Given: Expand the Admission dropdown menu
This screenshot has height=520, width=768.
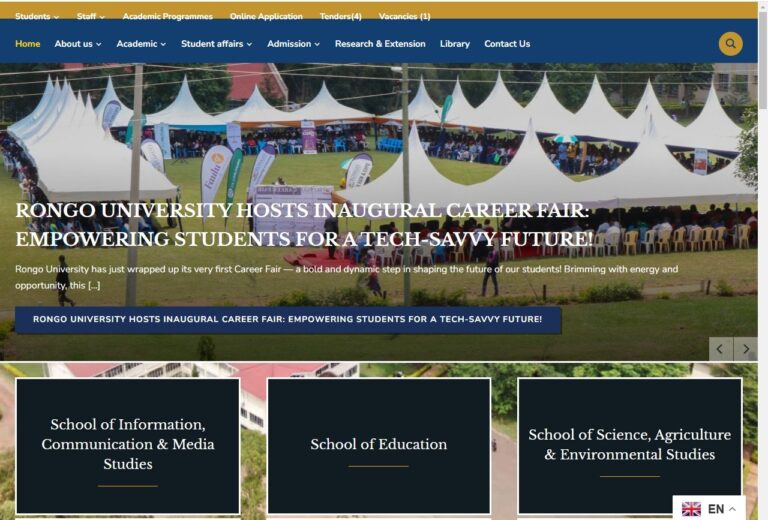Looking at the screenshot, I should [293, 44].
